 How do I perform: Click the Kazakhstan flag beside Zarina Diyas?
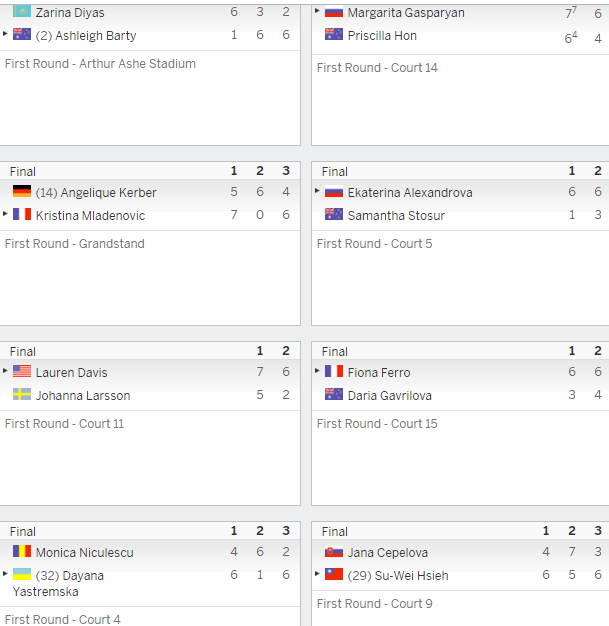coord(22,11)
